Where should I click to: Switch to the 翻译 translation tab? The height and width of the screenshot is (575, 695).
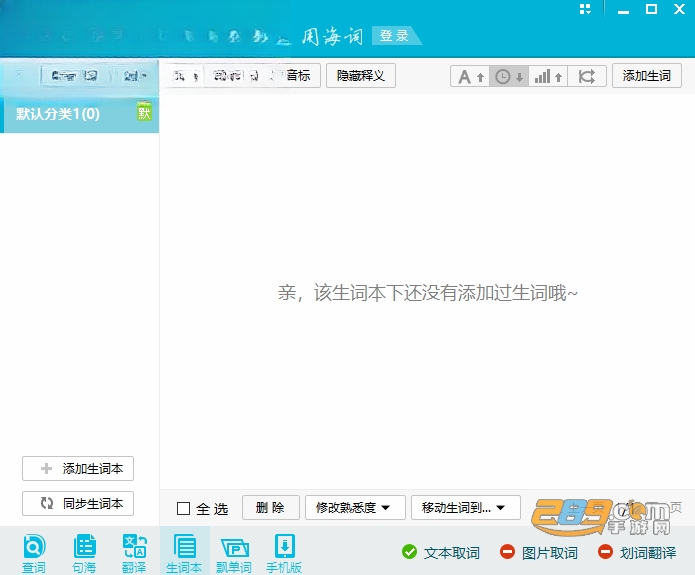tap(134, 553)
